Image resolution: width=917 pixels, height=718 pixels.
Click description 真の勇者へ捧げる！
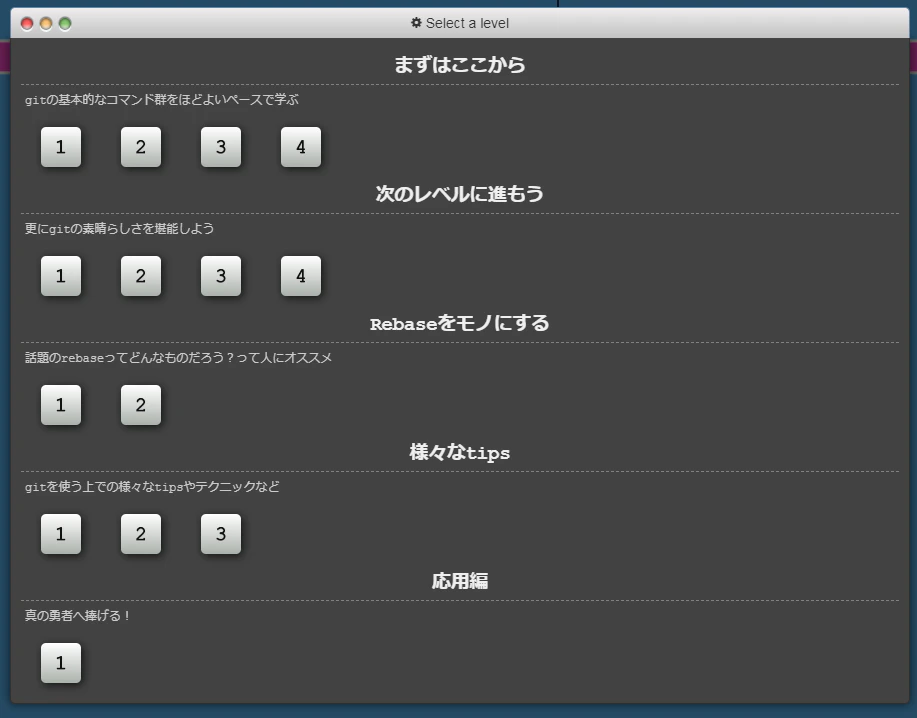(77, 616)
